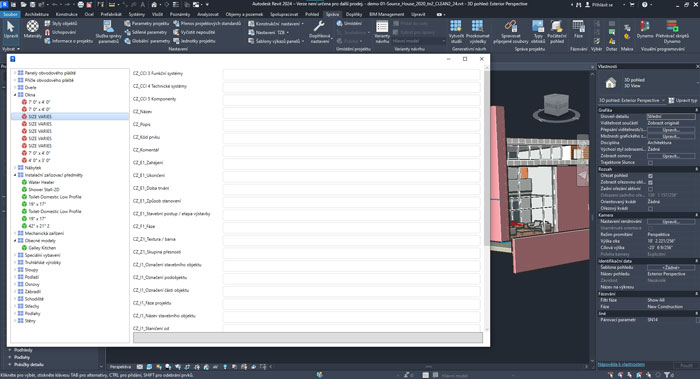The width and height of the screenshot is (700, 379).
Task: Switch to the Architektura tab
Action: (x=37, y=14)
